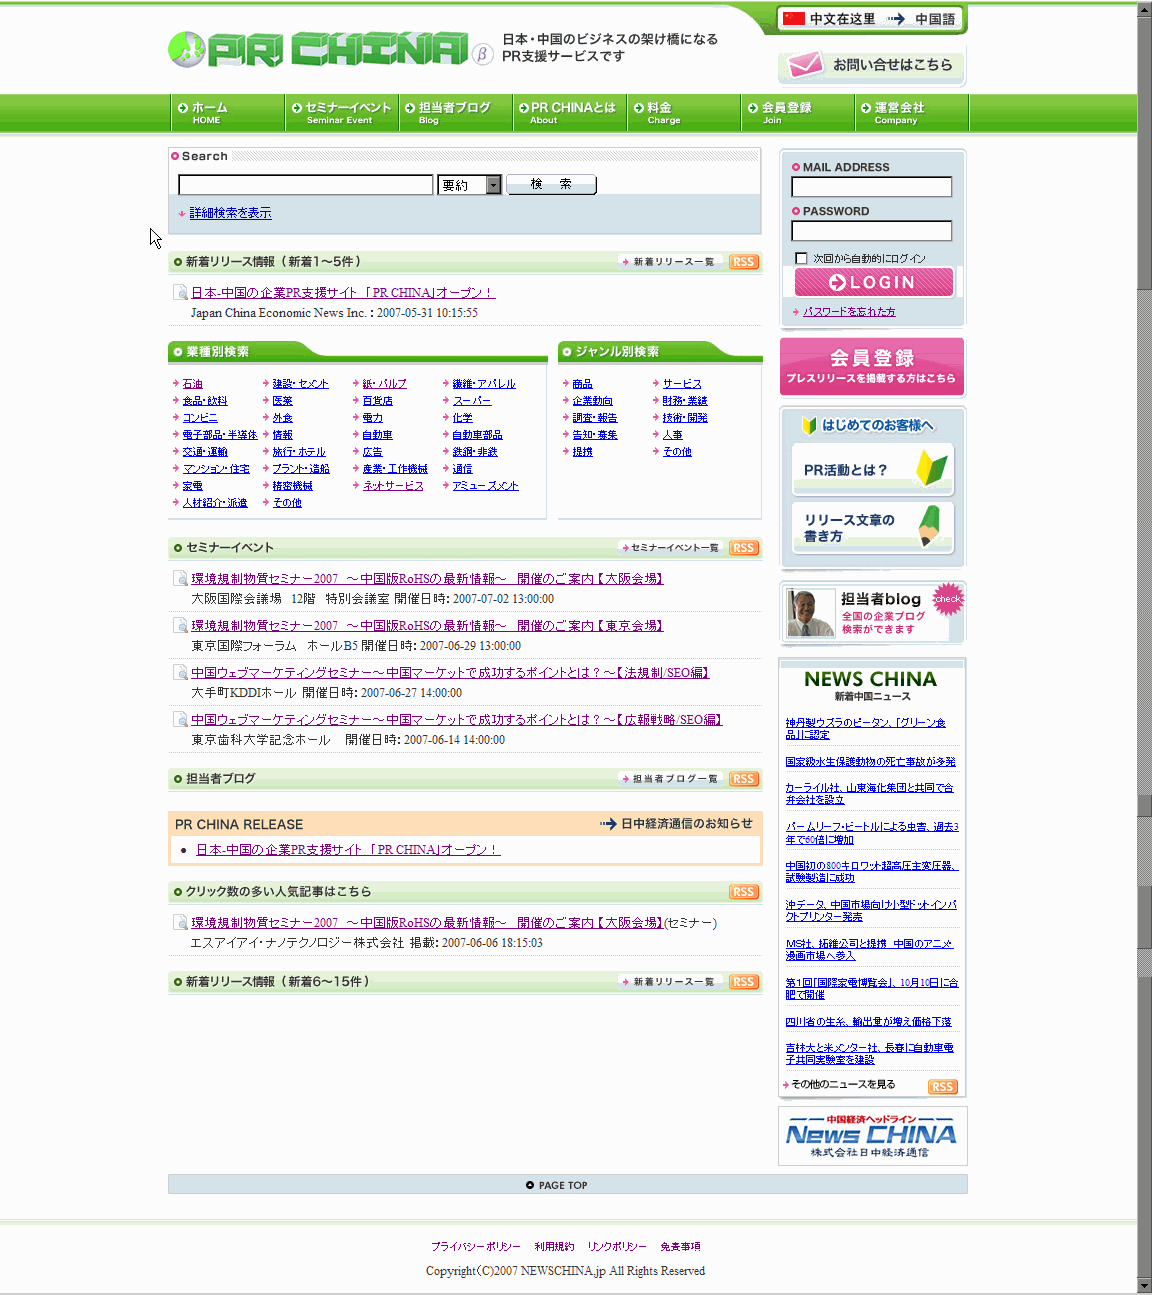
Task: Click the forgot password link
Action: pyautogui.click(x=849, y=312)
